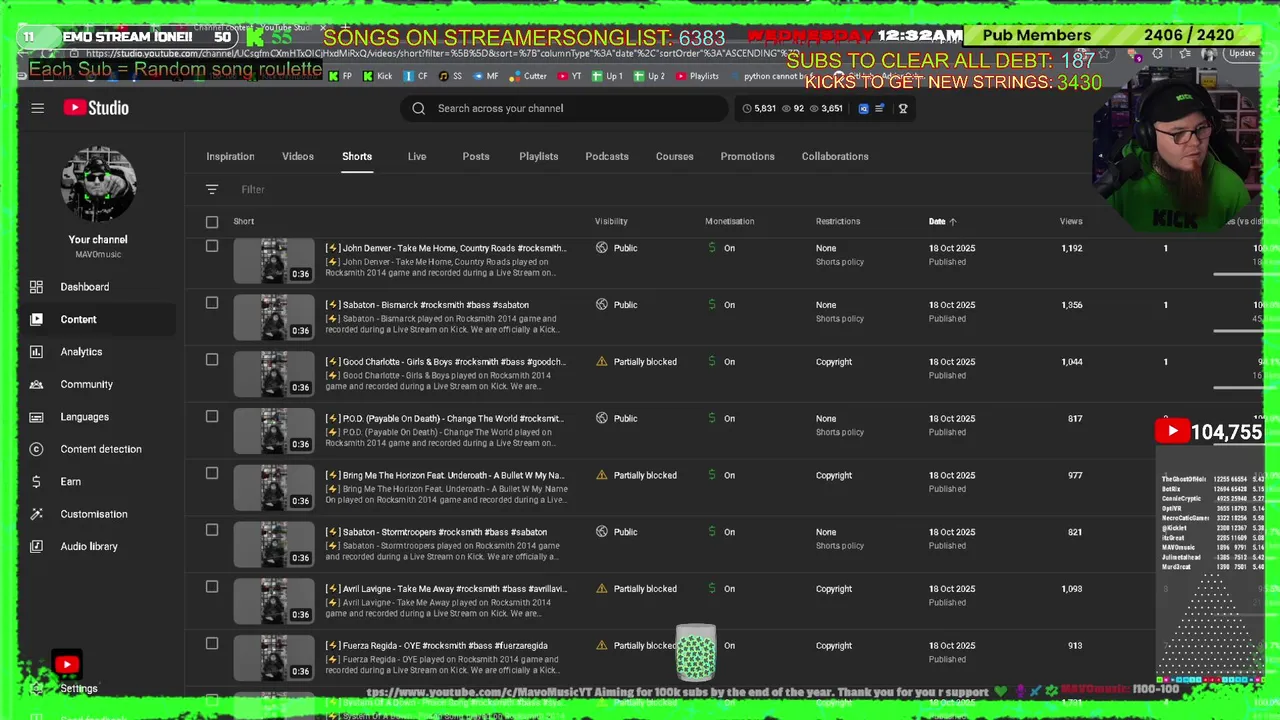Click Copyright restriction on Good Charlotte row

click(834, 362)
